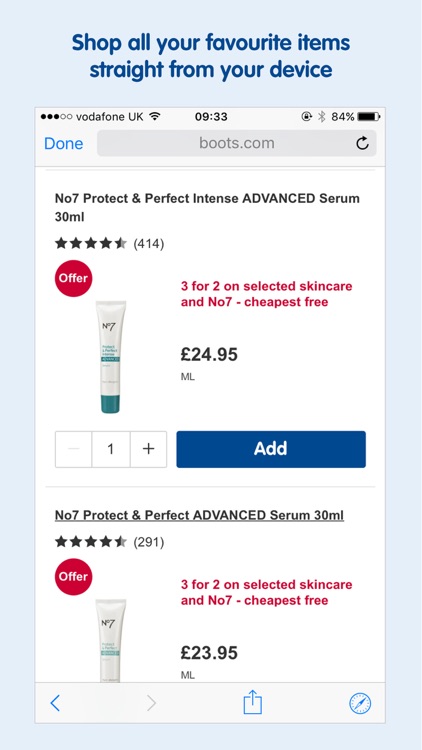Tap the browser back arrow
The image size is (422, 750).
[x=55, y=703]
